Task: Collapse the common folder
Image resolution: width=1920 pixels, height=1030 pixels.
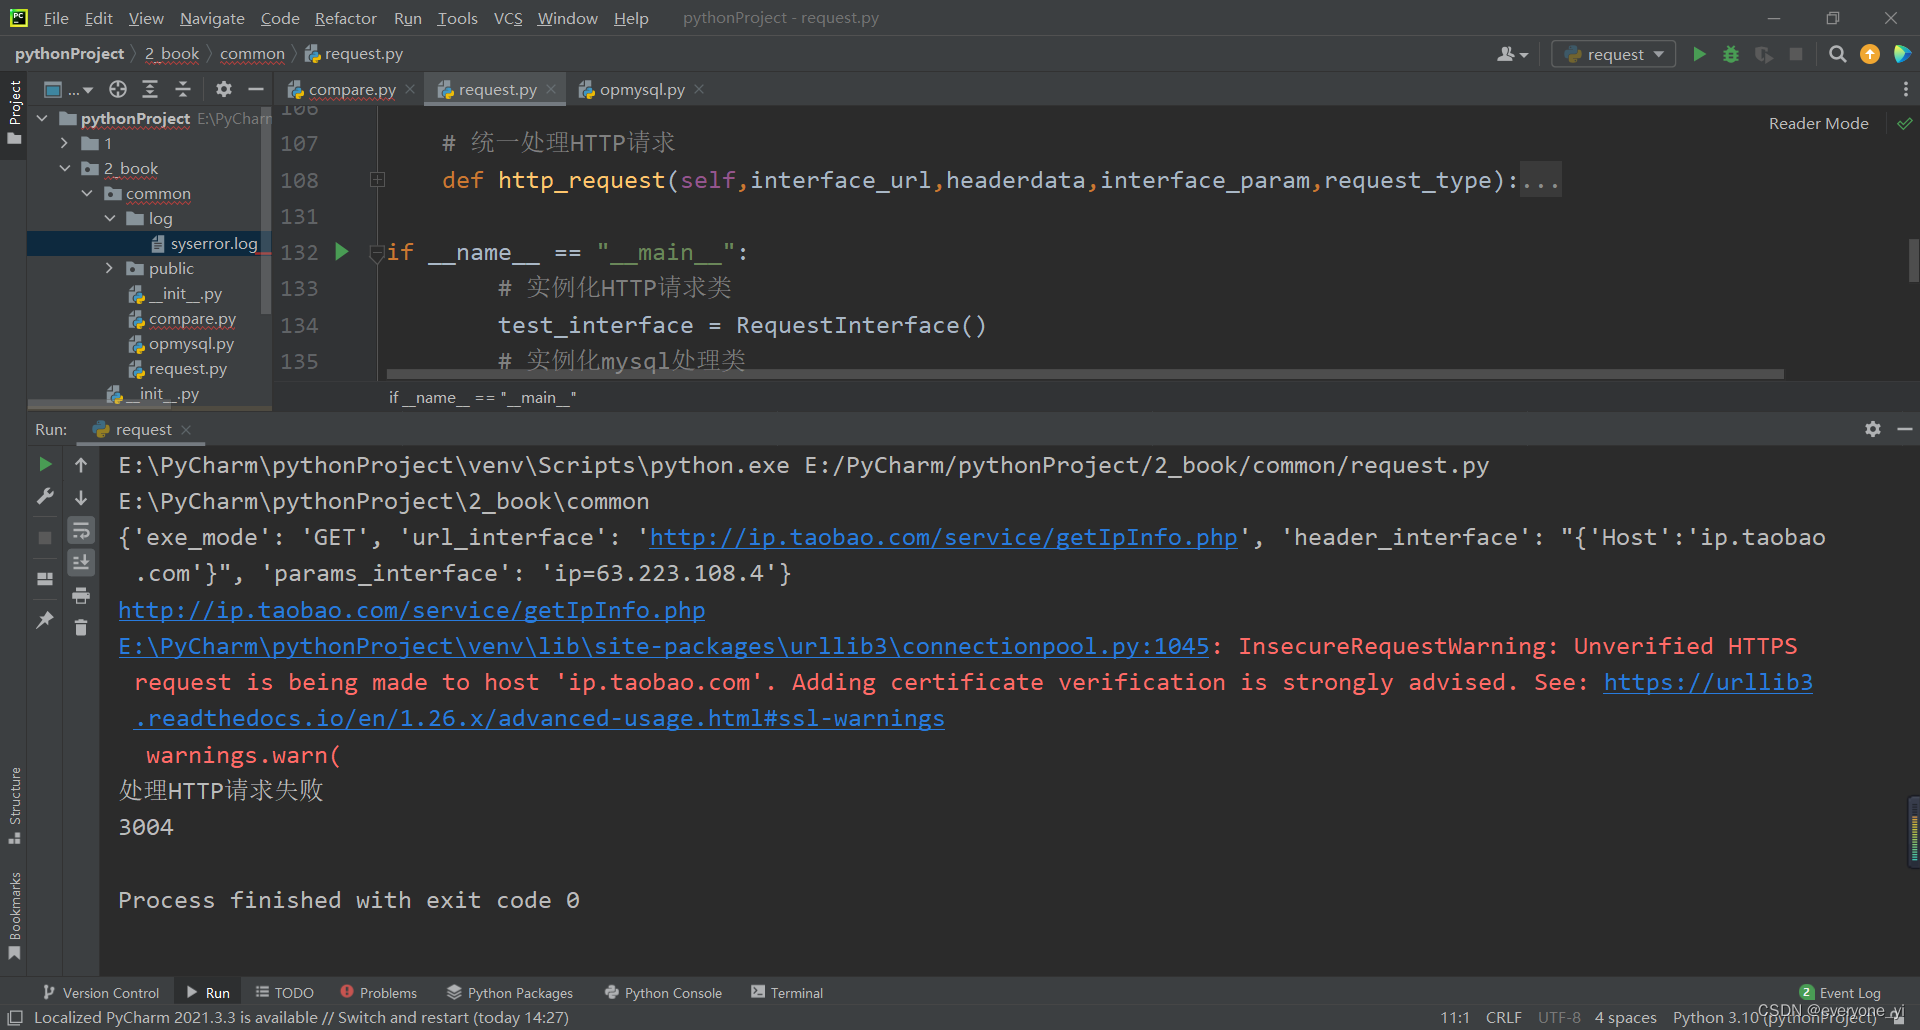Action: (x=87, y=193)
